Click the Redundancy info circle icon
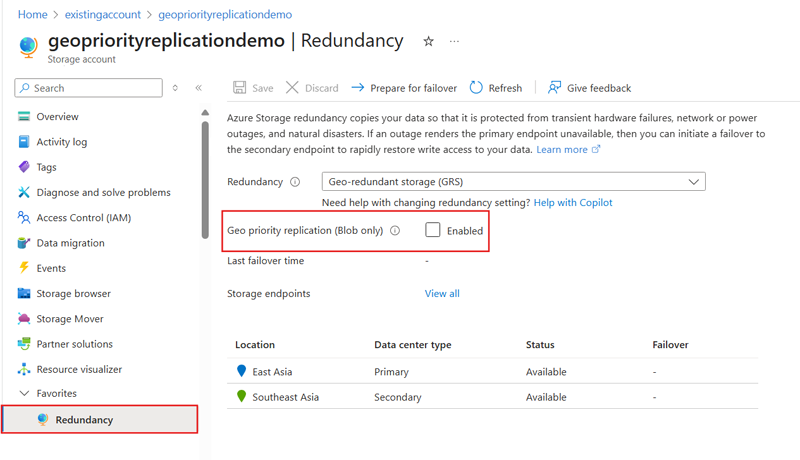 295,182
